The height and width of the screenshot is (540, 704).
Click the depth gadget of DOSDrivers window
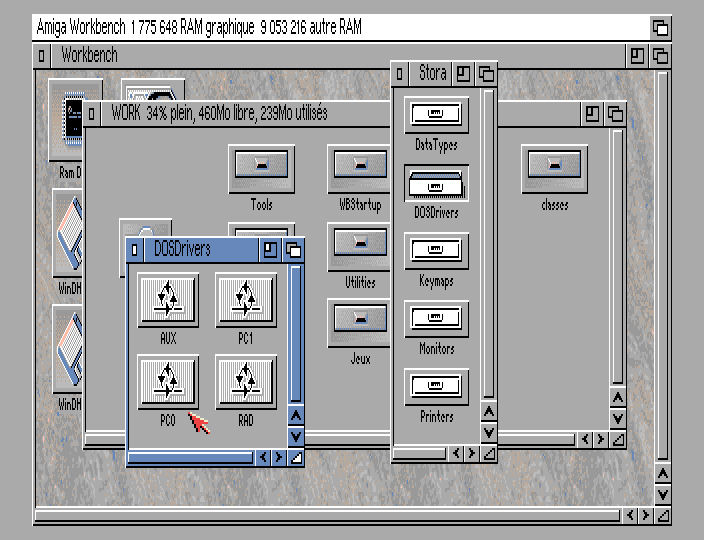pos(293,250)
